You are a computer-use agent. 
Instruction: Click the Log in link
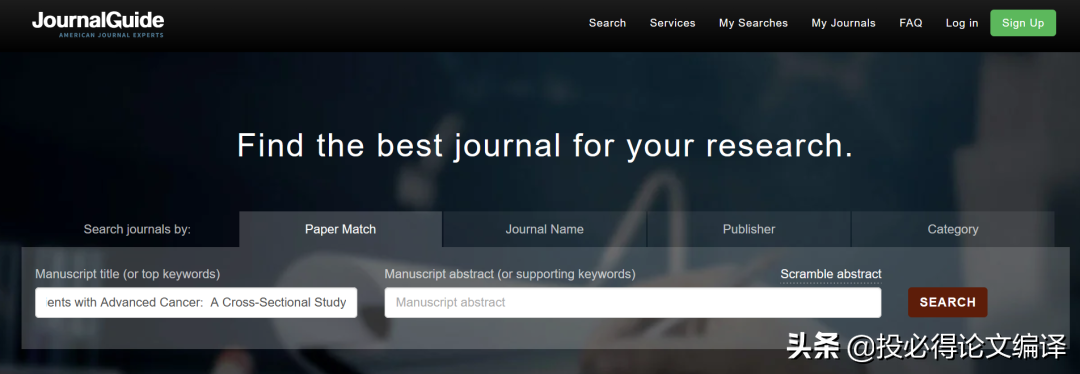tap(962, 23)
